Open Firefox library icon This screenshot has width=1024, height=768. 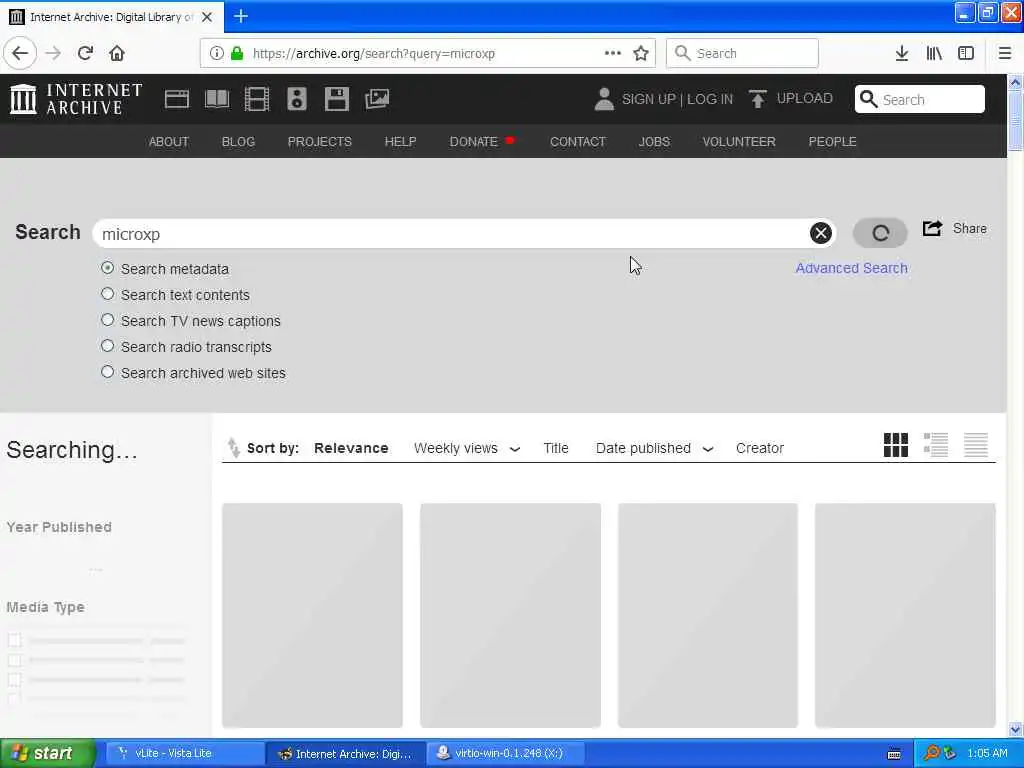[934, 54]
